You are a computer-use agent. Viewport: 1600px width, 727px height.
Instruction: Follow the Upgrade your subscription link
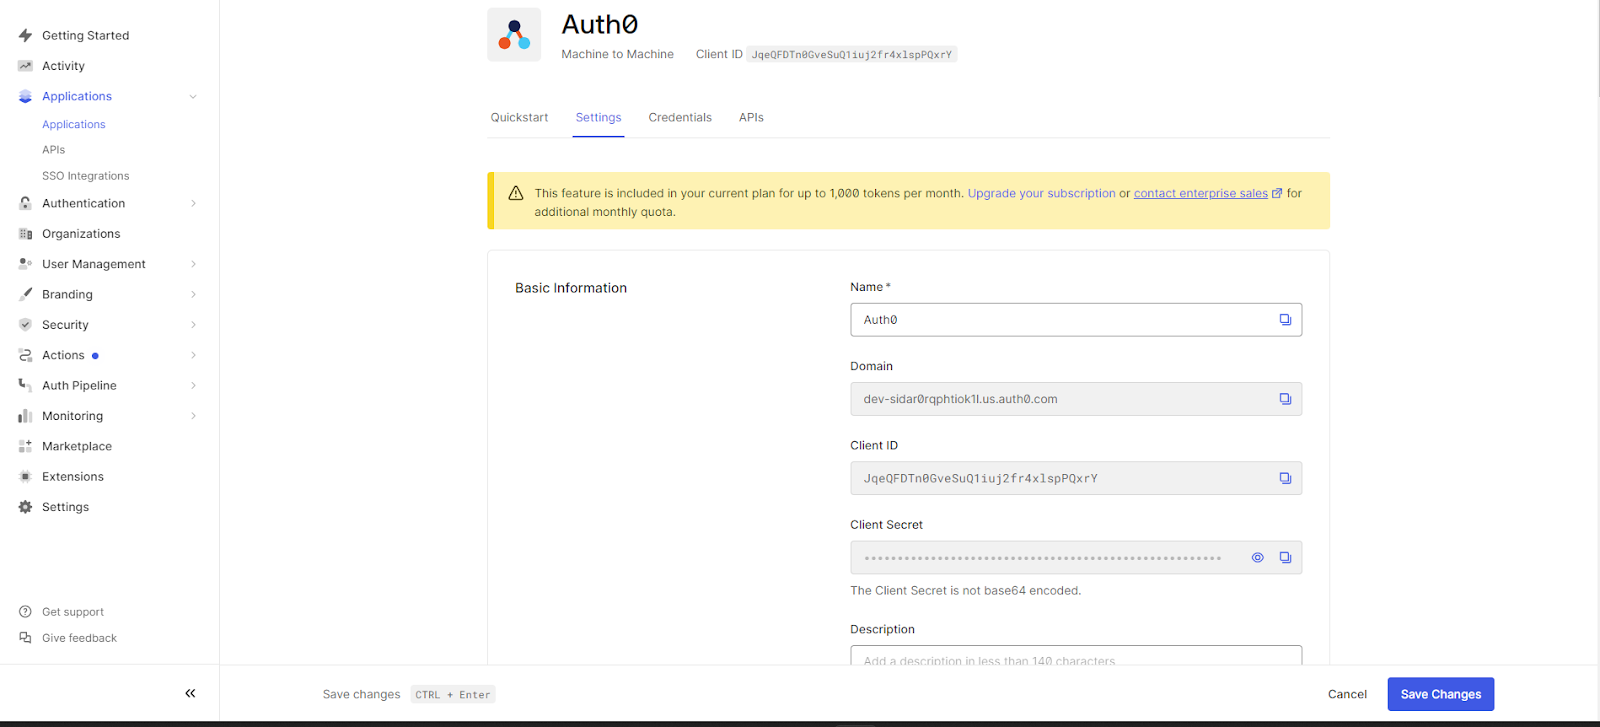[1041, 193]
